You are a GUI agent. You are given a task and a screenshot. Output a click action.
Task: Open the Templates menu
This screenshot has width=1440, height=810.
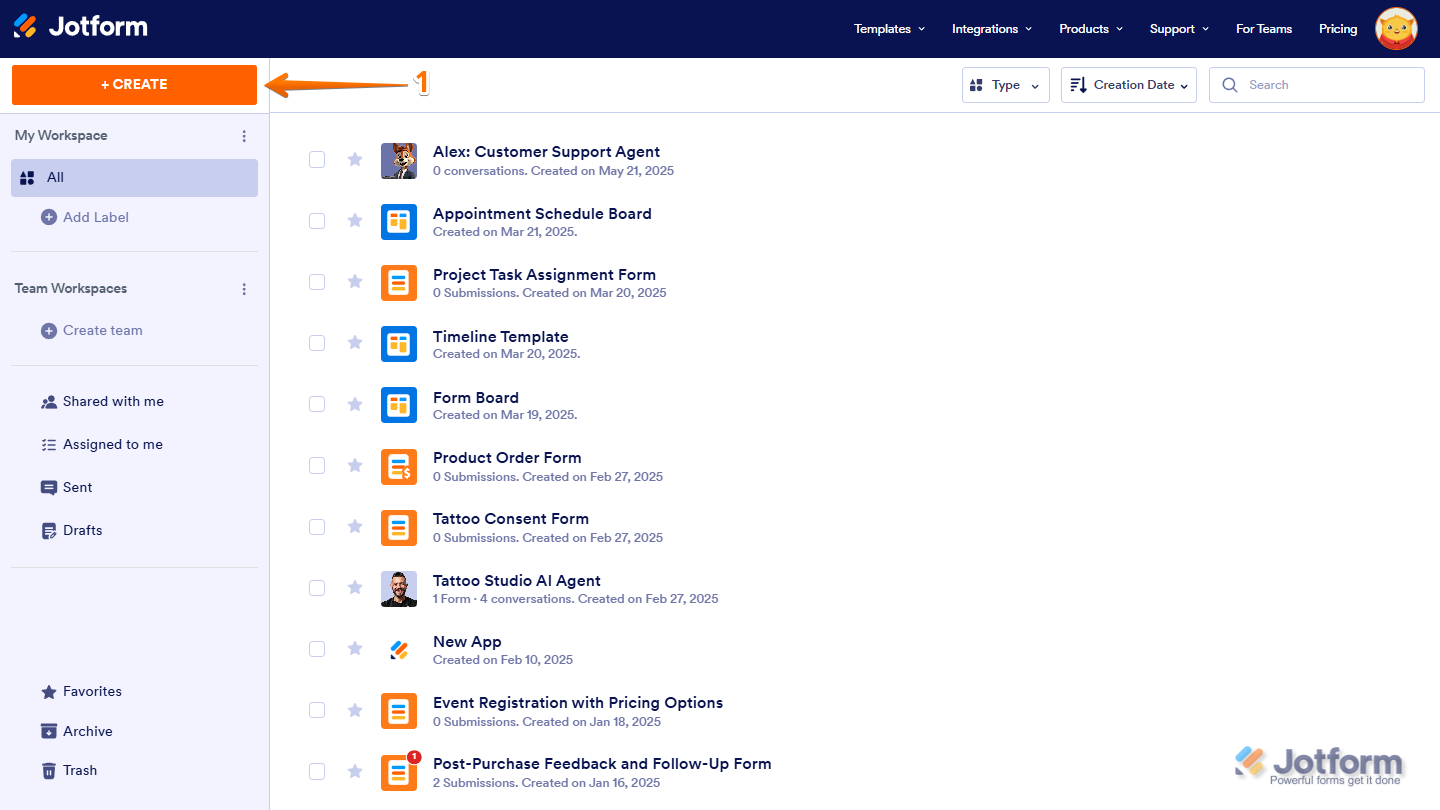pos(888,28)
